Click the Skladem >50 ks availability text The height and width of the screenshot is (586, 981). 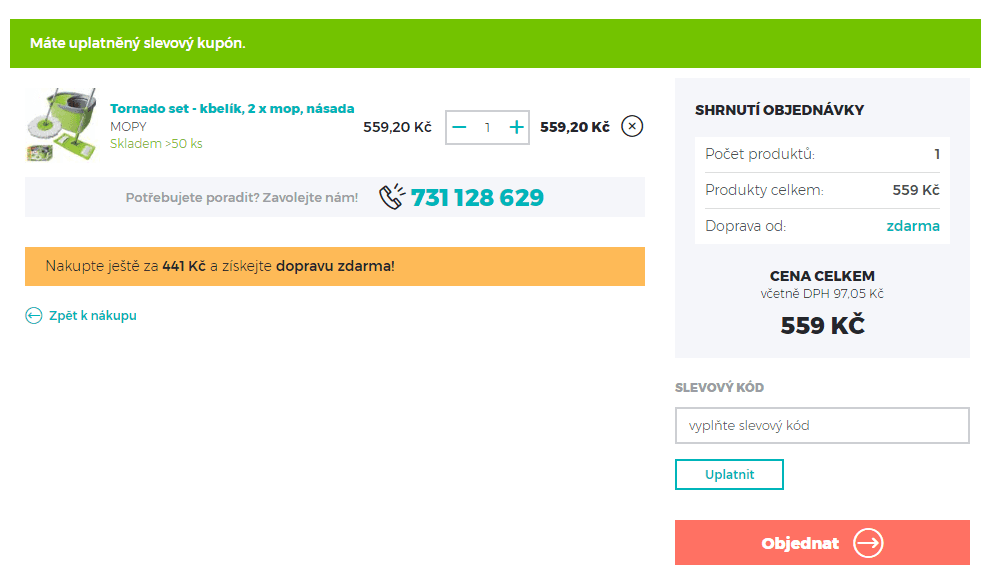pos(156,143)
